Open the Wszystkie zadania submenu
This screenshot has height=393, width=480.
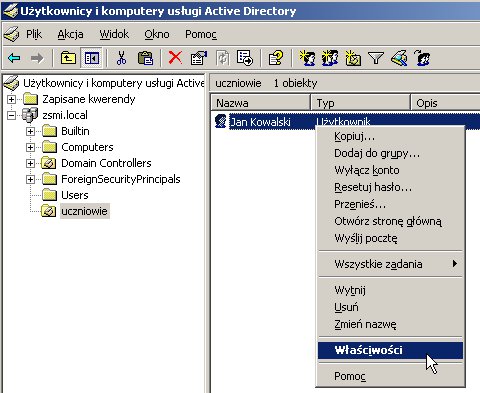[390, 264]
